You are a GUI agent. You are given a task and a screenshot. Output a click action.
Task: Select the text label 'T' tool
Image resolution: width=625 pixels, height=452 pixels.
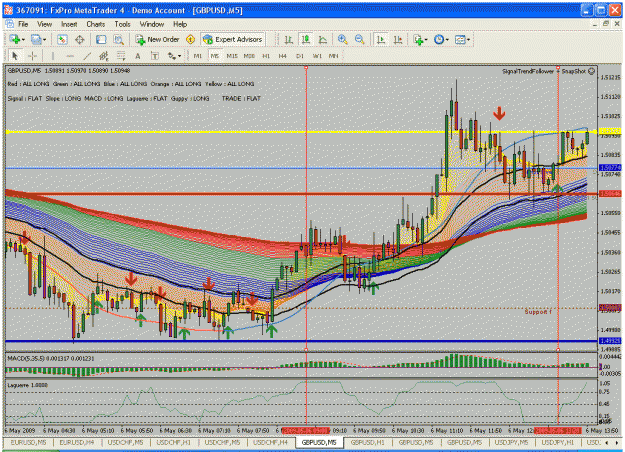coord(155,56)
